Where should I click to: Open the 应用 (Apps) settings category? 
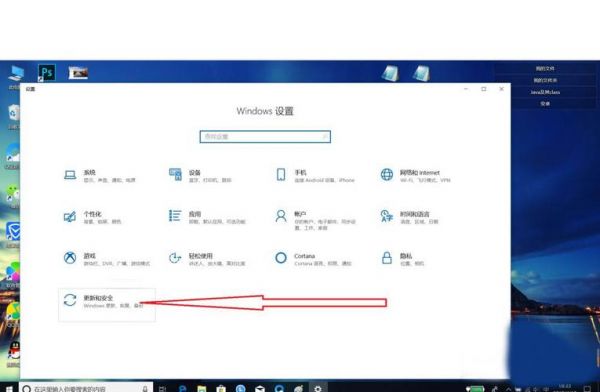(x=207, y=217)
